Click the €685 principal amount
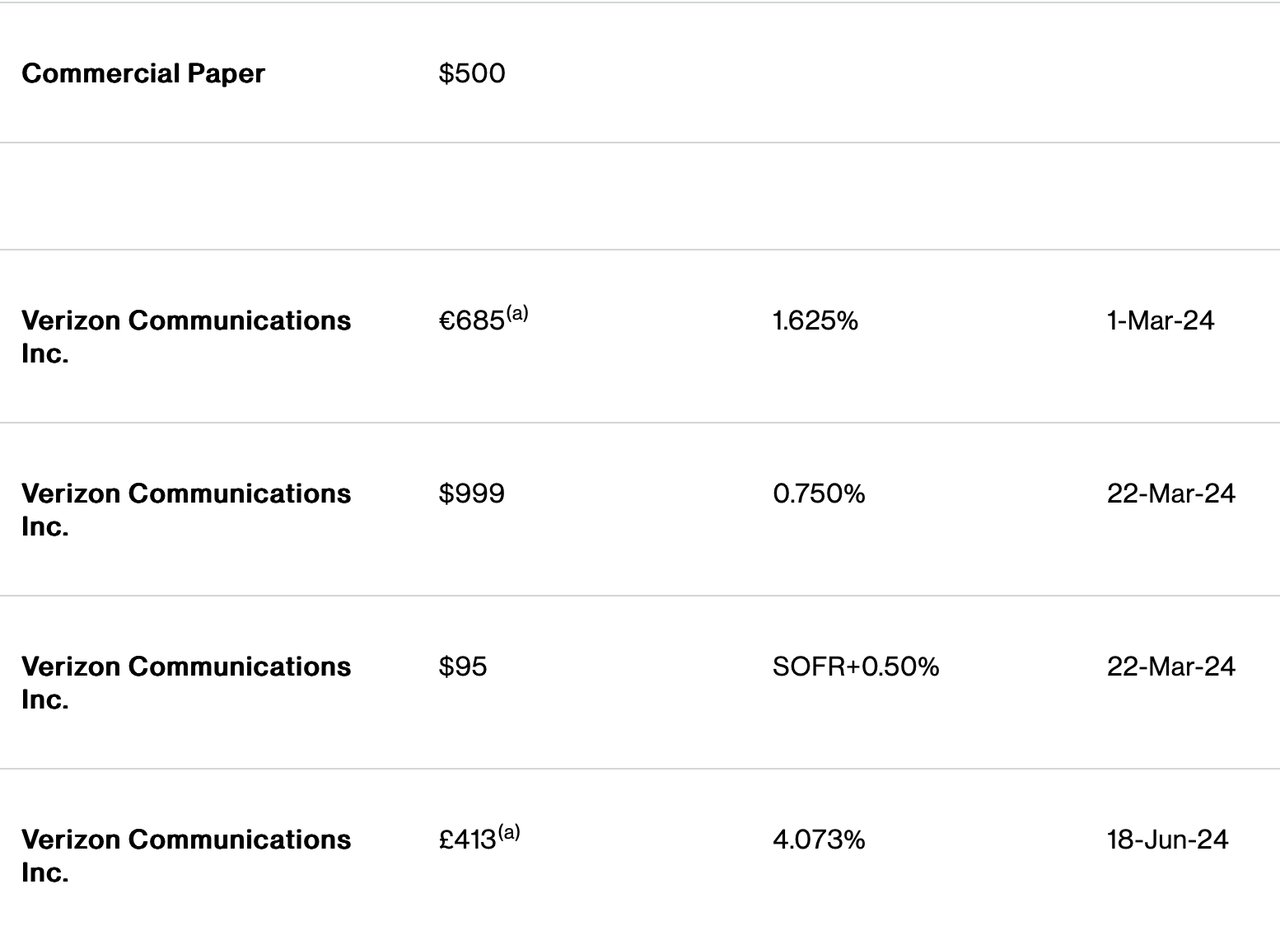This screenshot has width=1280, height=931. click(472, 321)
